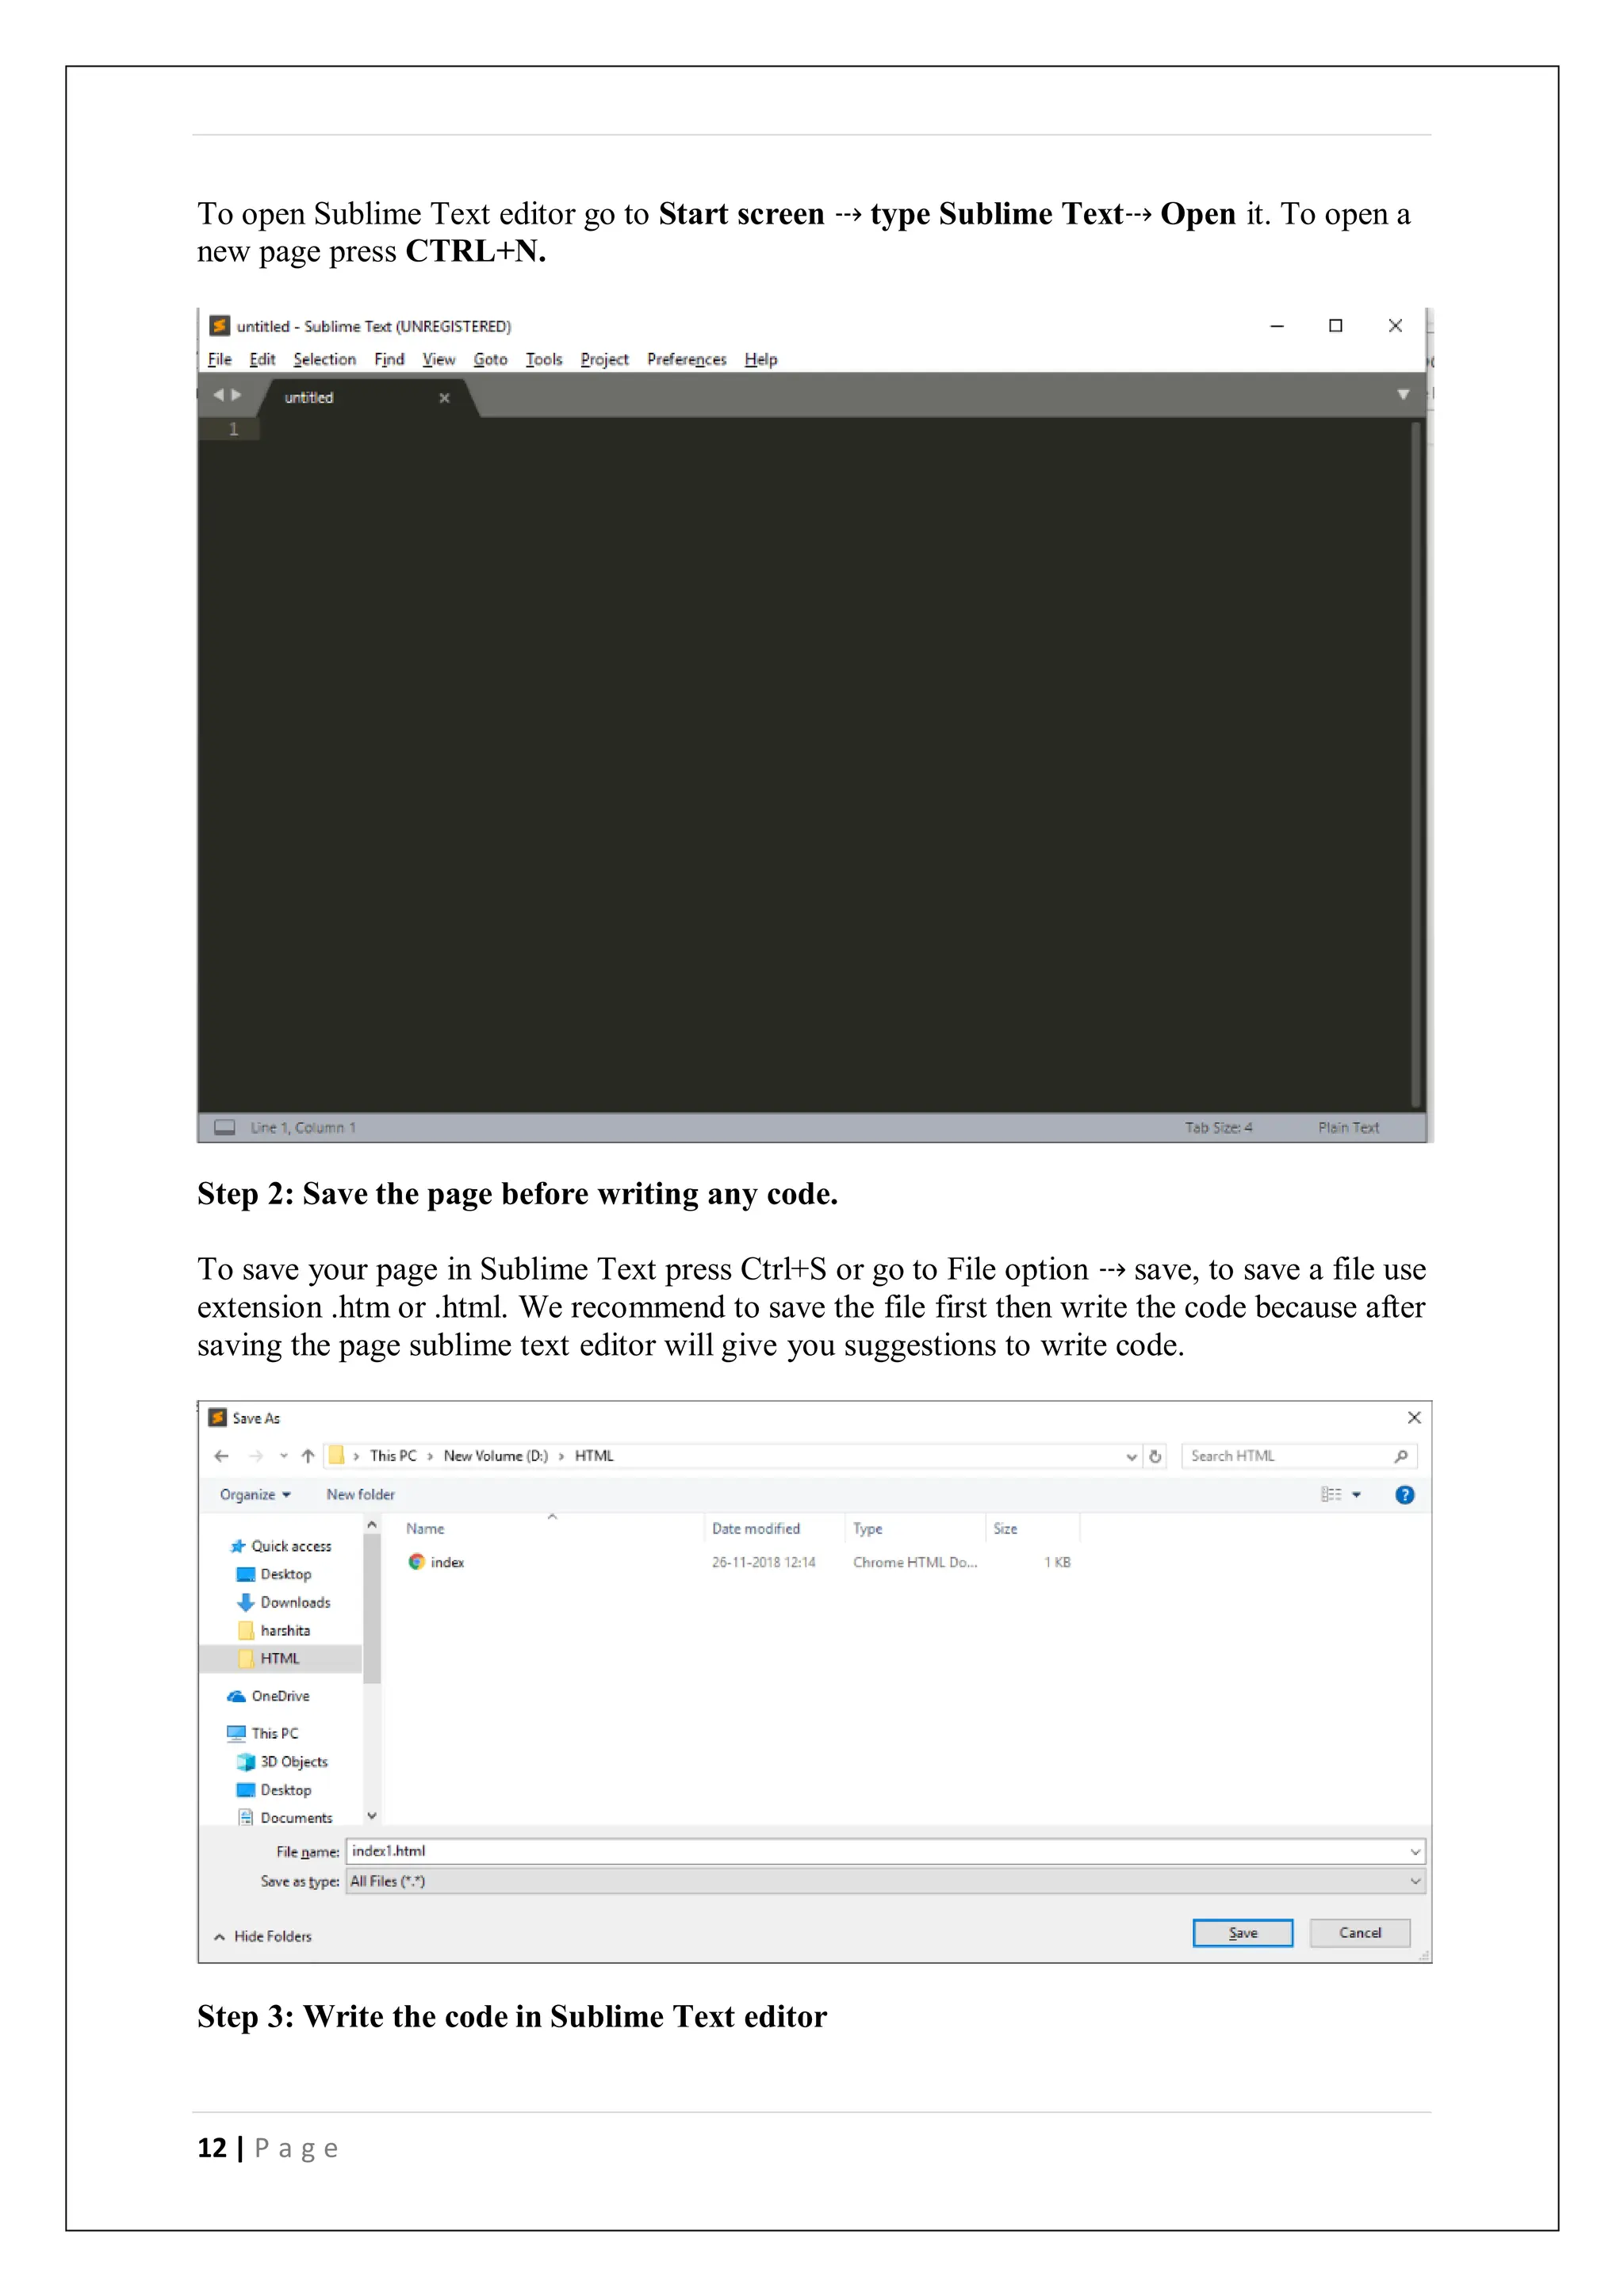Viewport: 1624px width, 2296px height.
Task: Sort by Size column header
Action: point(1005,1528)
